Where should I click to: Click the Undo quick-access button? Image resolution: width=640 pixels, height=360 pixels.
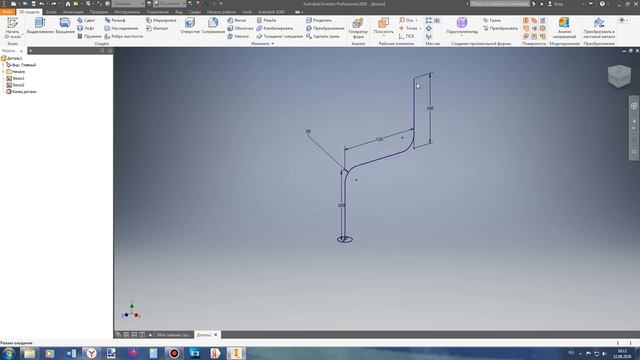(x=42, y=4)
